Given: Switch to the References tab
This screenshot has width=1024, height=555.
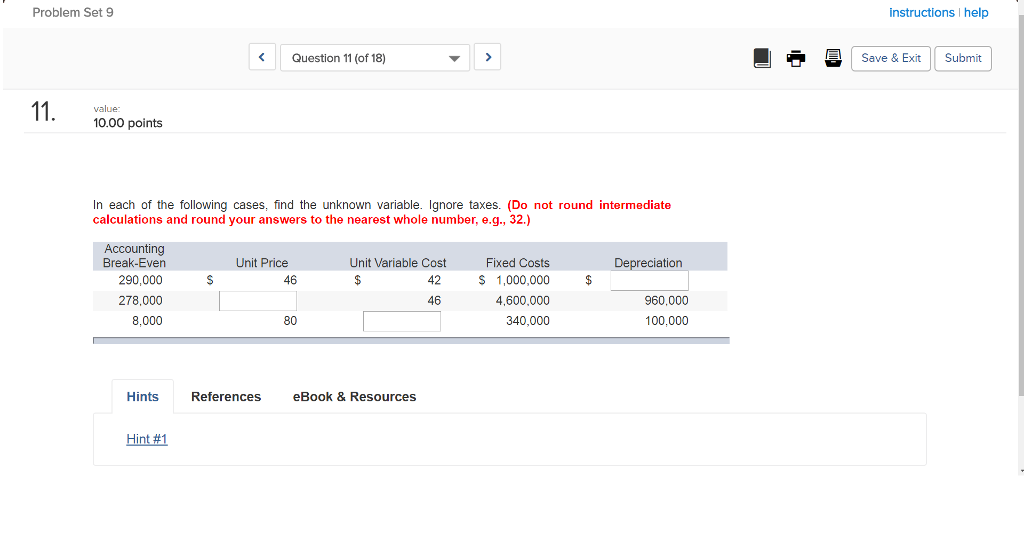Looking at the screenshot, I should [x=226, y=397].
